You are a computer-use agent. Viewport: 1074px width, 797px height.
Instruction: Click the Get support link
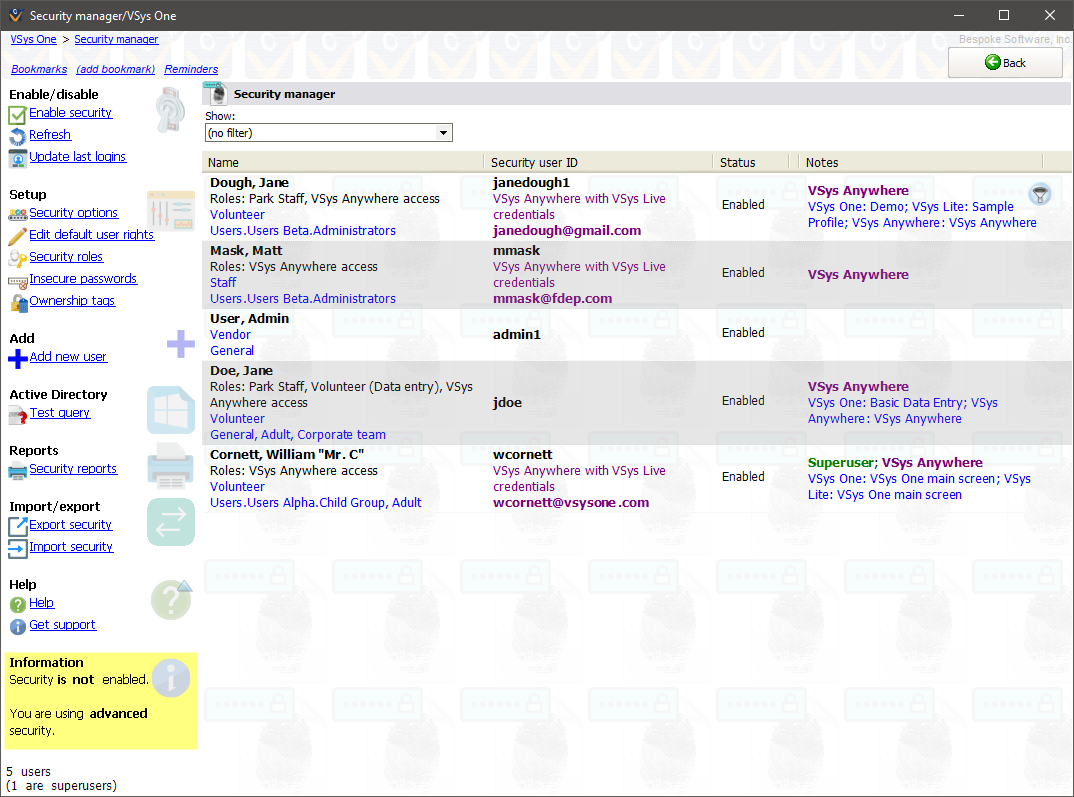click(x=62, y=625)
